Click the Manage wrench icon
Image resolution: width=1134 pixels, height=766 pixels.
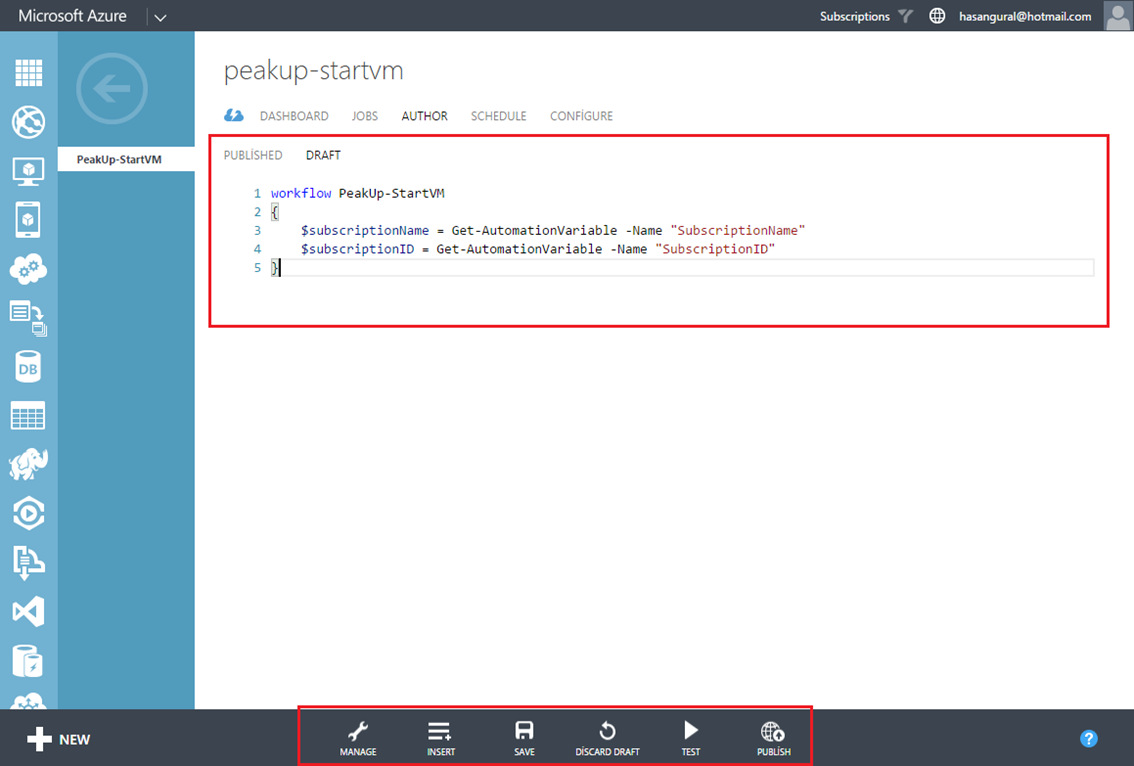tap(358, 739)
